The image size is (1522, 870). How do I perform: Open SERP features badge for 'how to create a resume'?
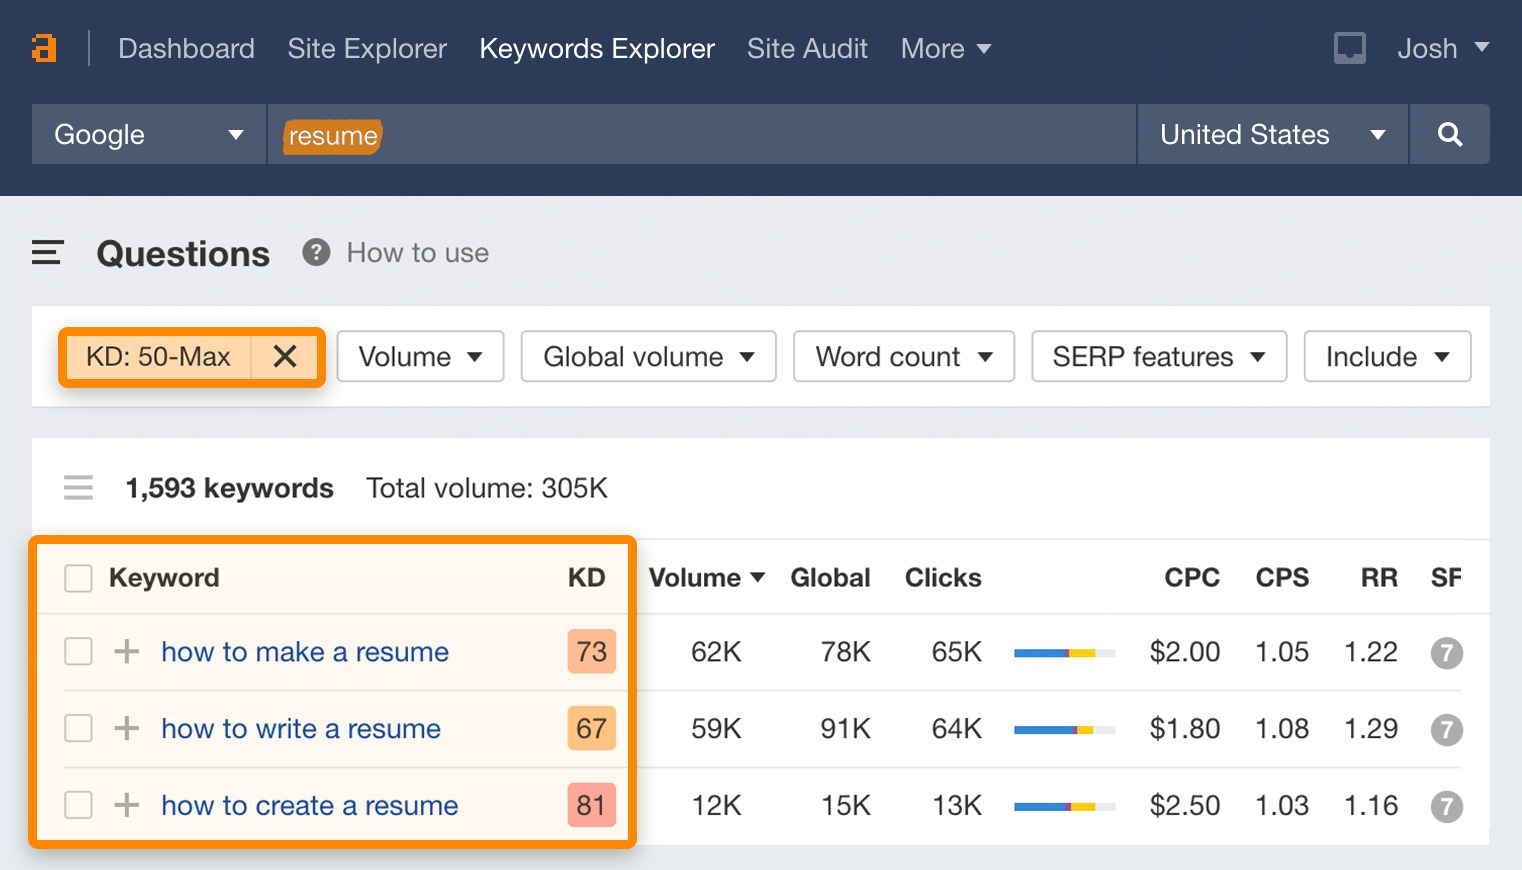click(1446, 806)
